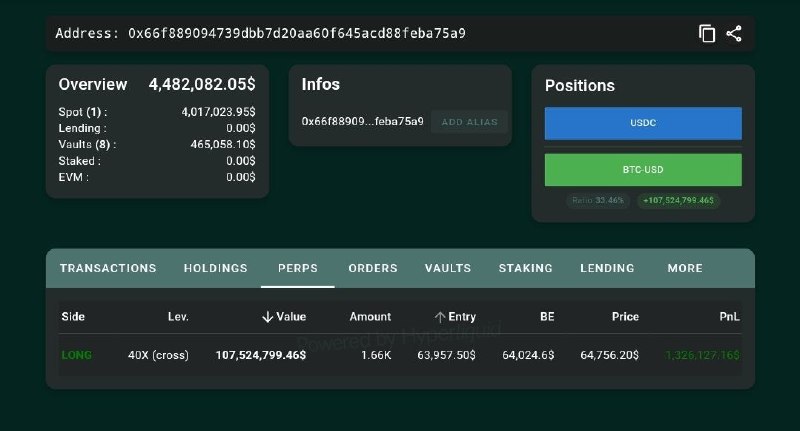The image size is (800, 431).
Task: Open the TRANSACTIONS tab
Action: pyautogui.click(x=108, y=268)
